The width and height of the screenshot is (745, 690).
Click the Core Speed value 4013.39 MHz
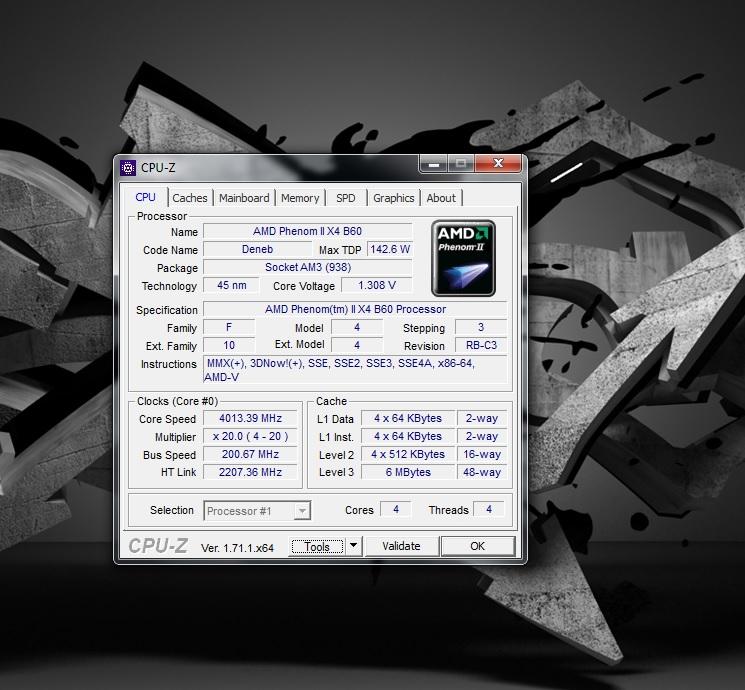(x=250, y=418)
